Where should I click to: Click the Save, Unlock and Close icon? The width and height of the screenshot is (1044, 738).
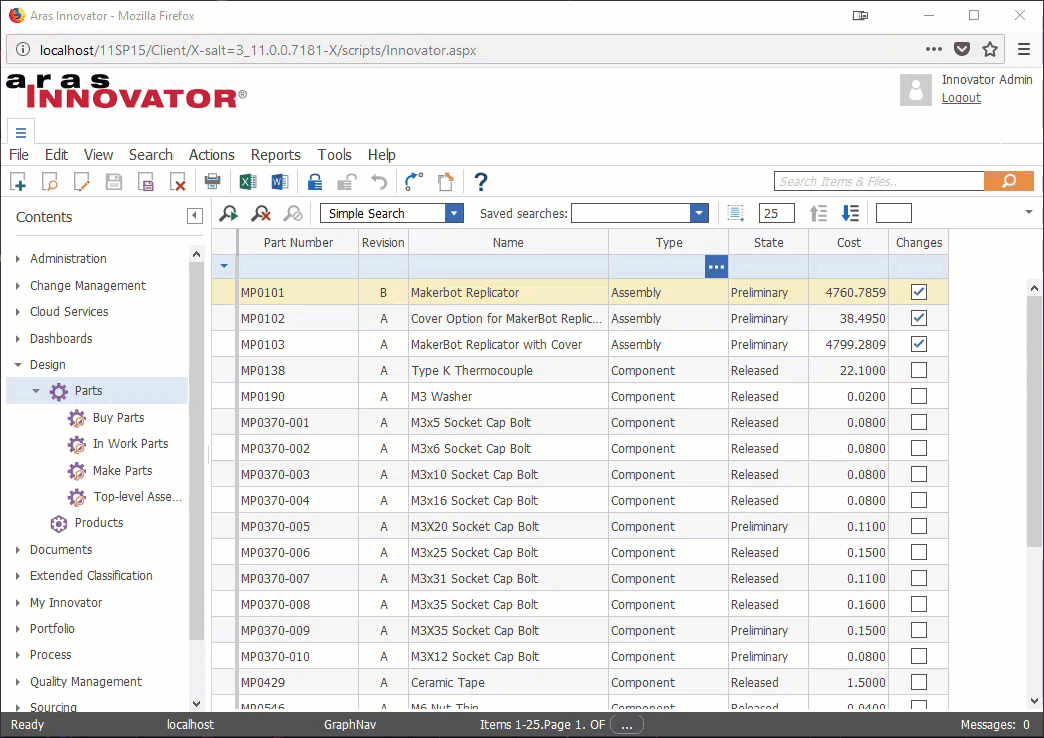point(146,182)
